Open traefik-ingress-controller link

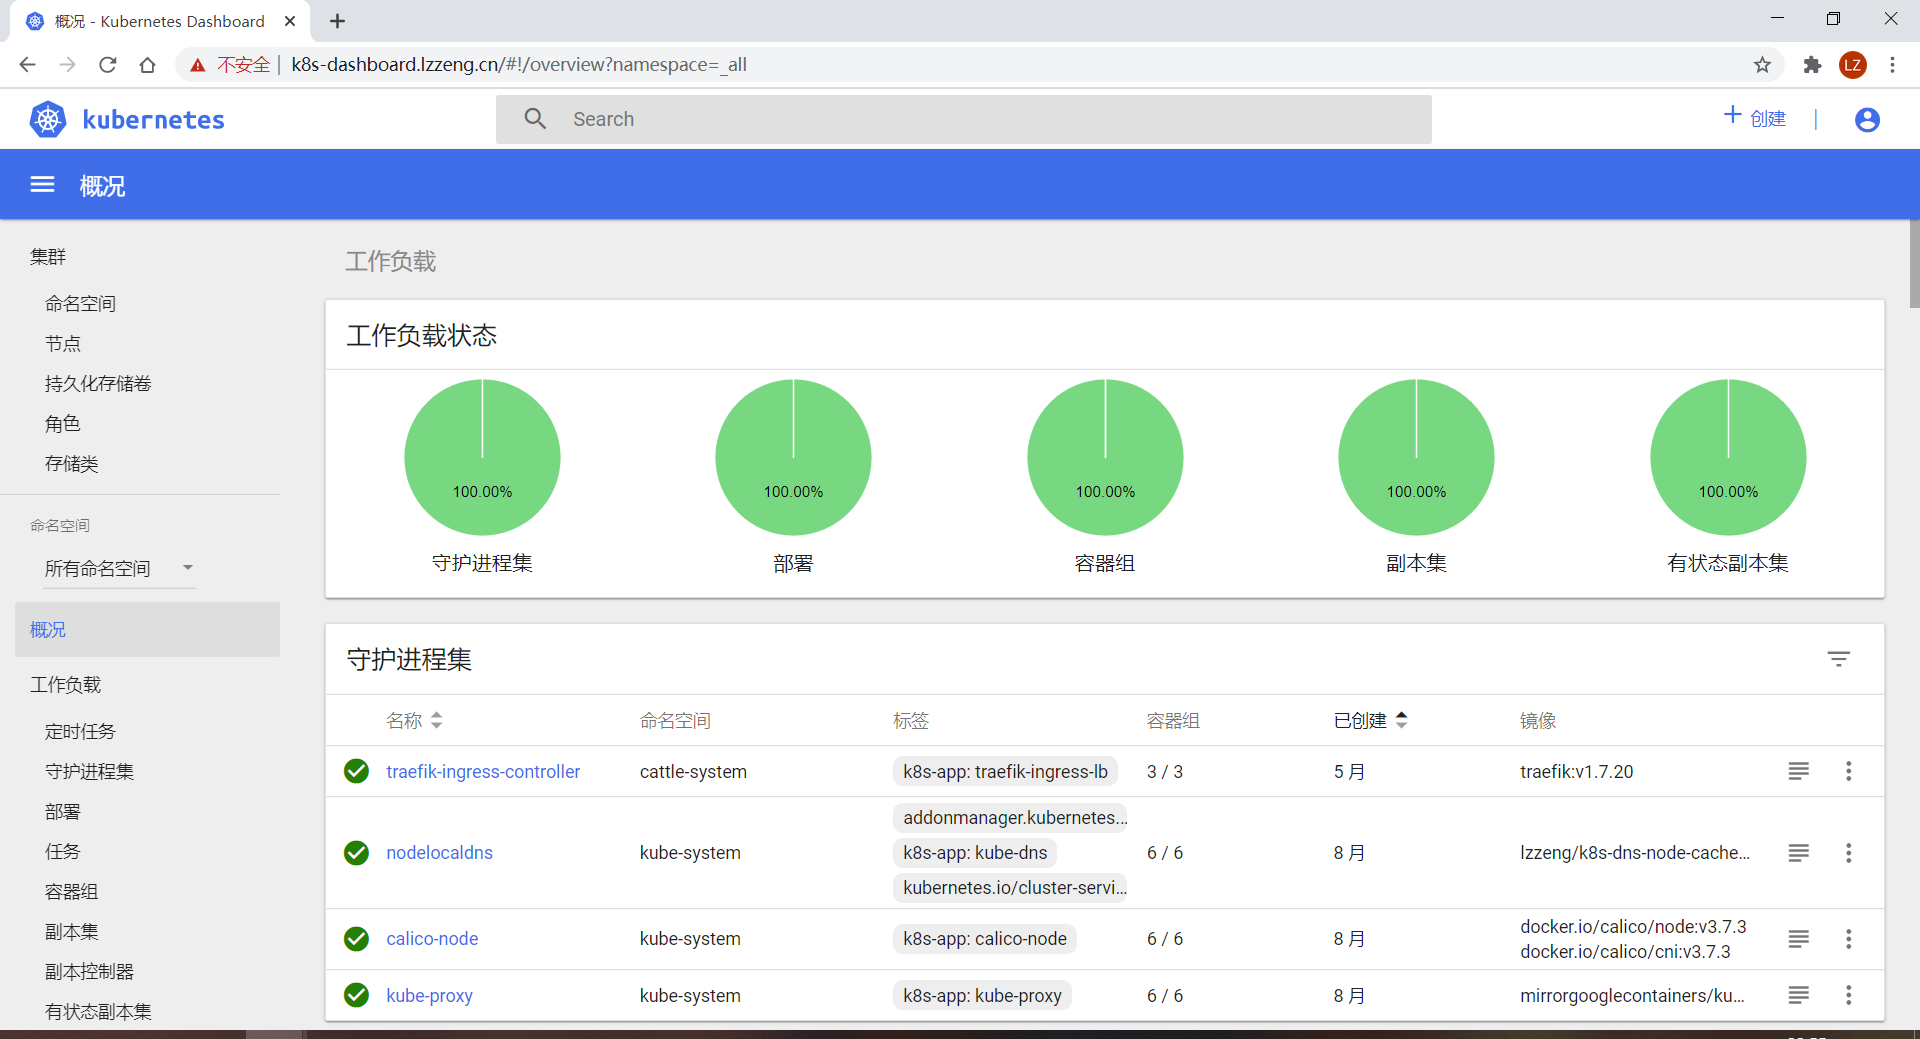point(483,771)
